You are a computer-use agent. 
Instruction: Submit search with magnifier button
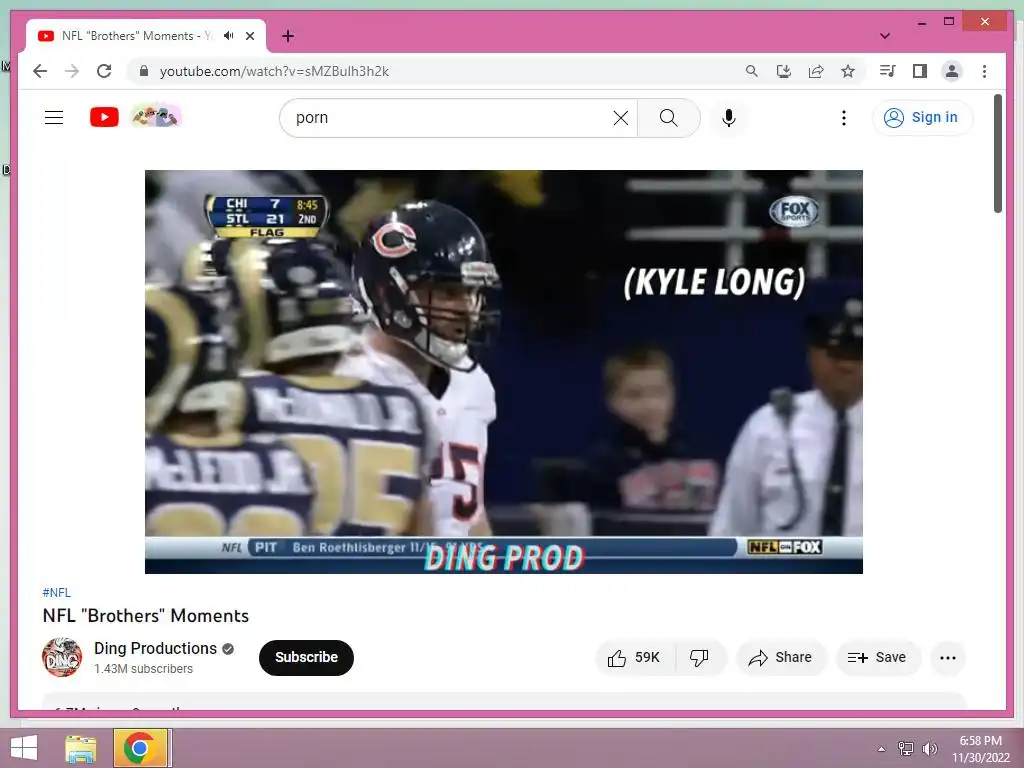pyautogui.click(x=669, y=118)
